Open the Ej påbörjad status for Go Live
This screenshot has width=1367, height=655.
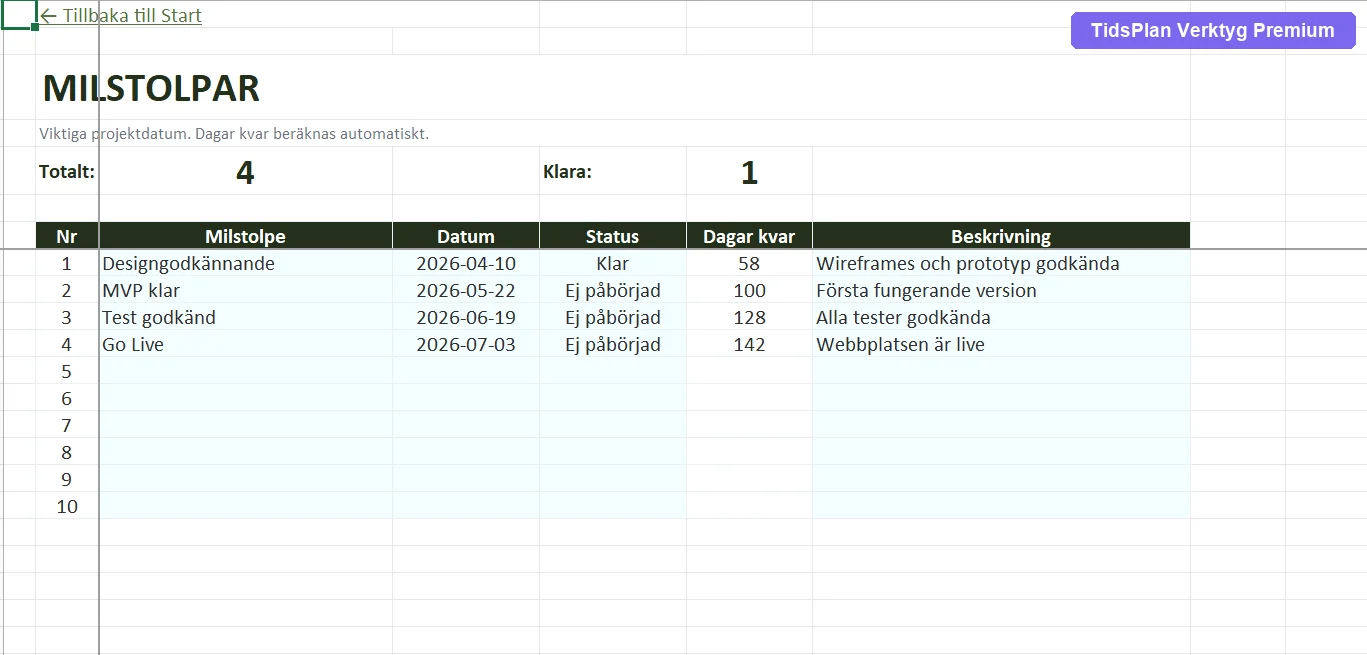tap(612, 344)
